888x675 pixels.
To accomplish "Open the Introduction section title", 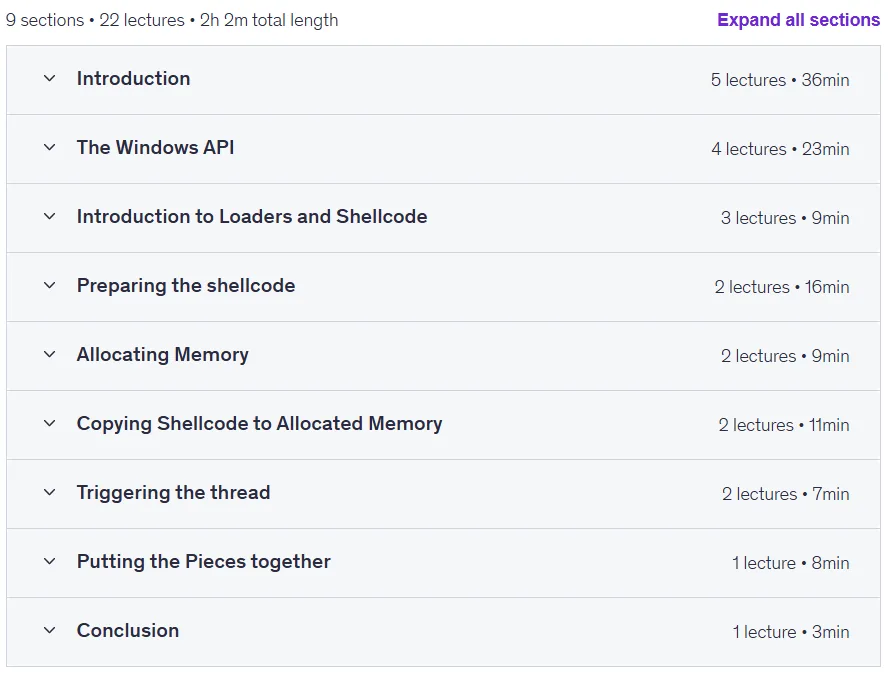I will (x=134, y=78).
